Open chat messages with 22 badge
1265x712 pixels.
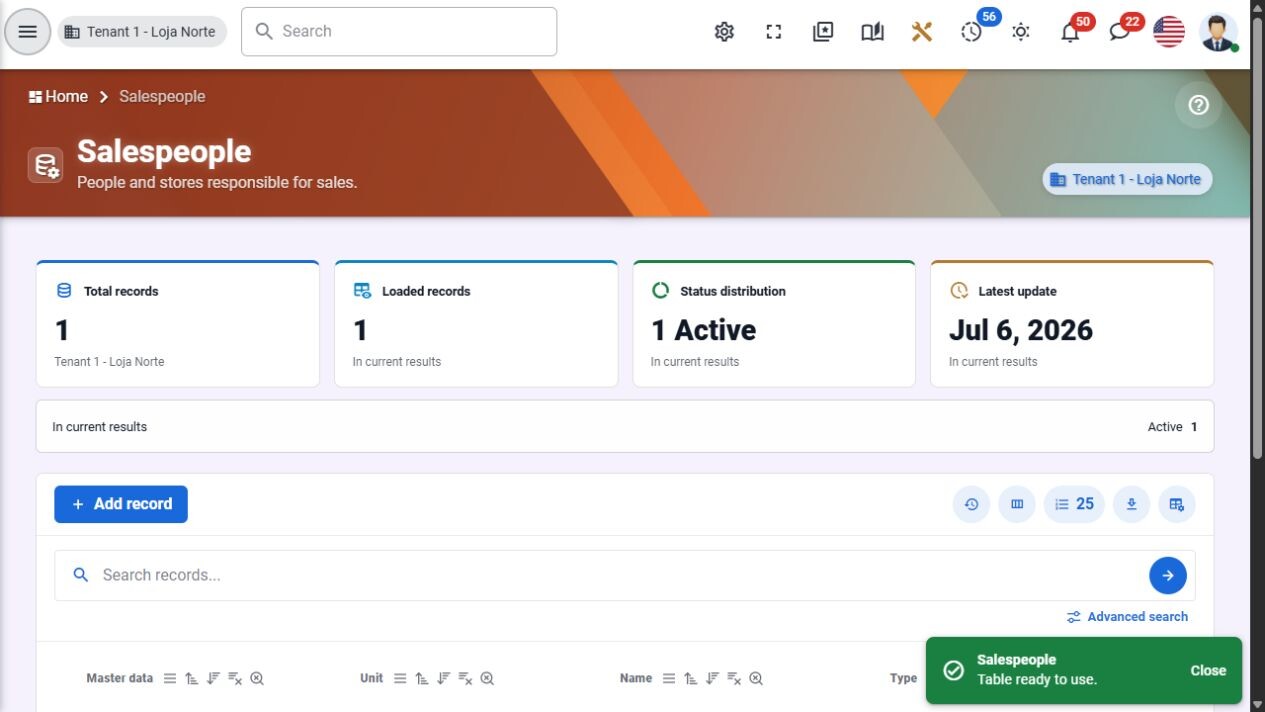tap(1120, 32)
